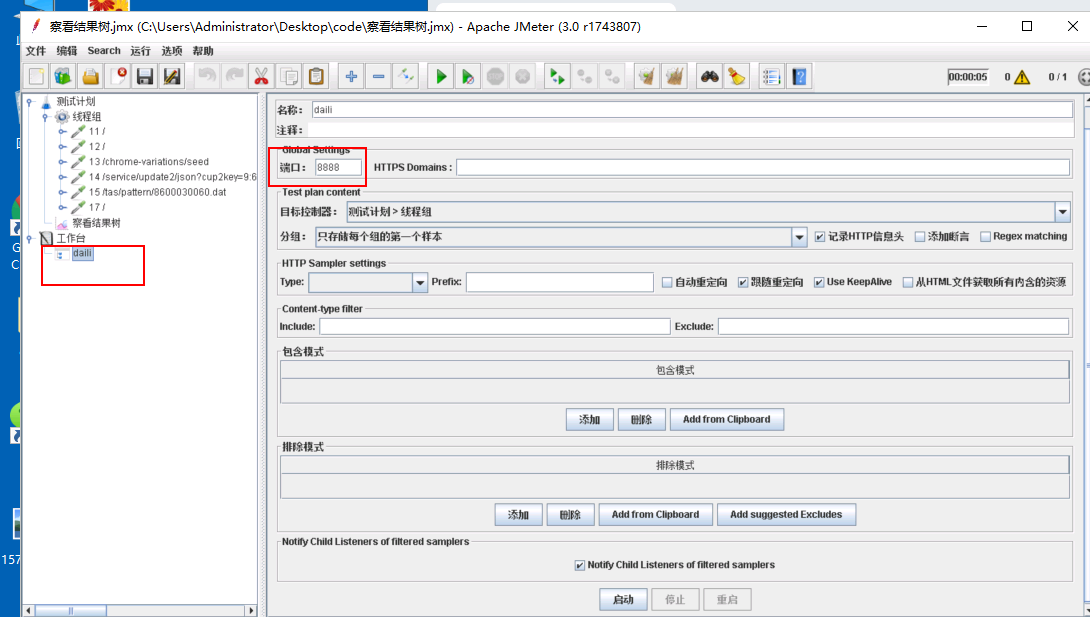Open the 帮助 menu
The width and height of the screenshot is (1090, 617).
coord(203,51)
